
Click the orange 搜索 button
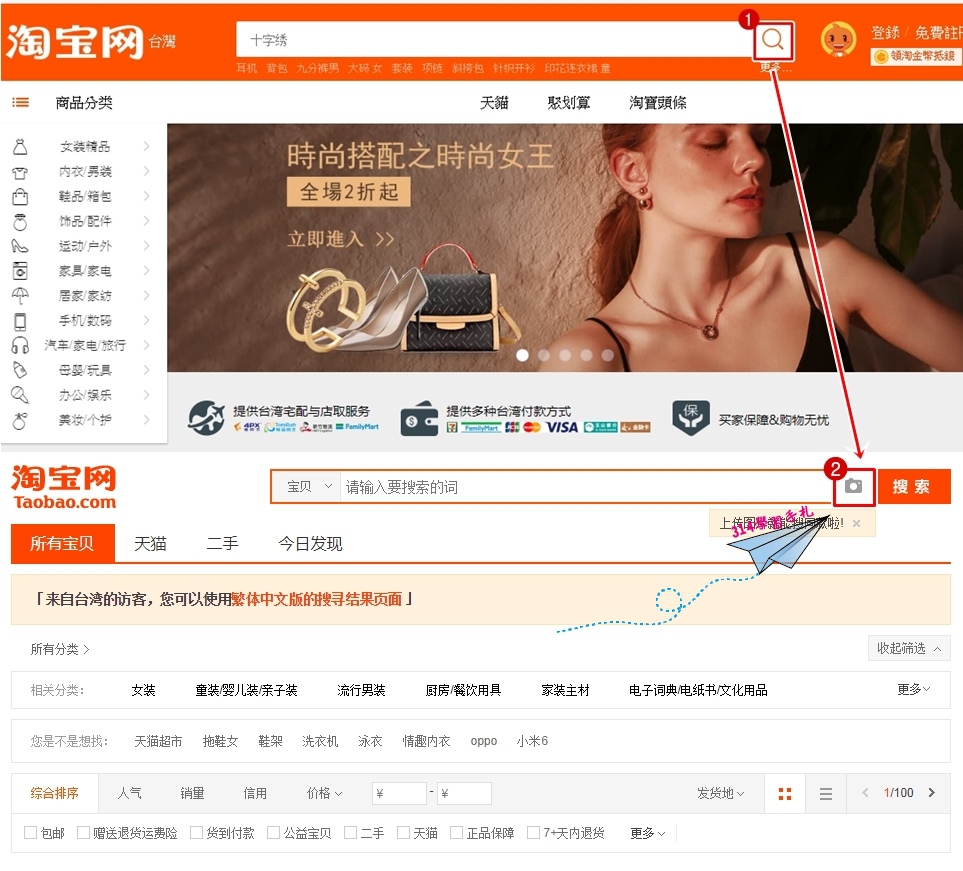pos(914,486)
